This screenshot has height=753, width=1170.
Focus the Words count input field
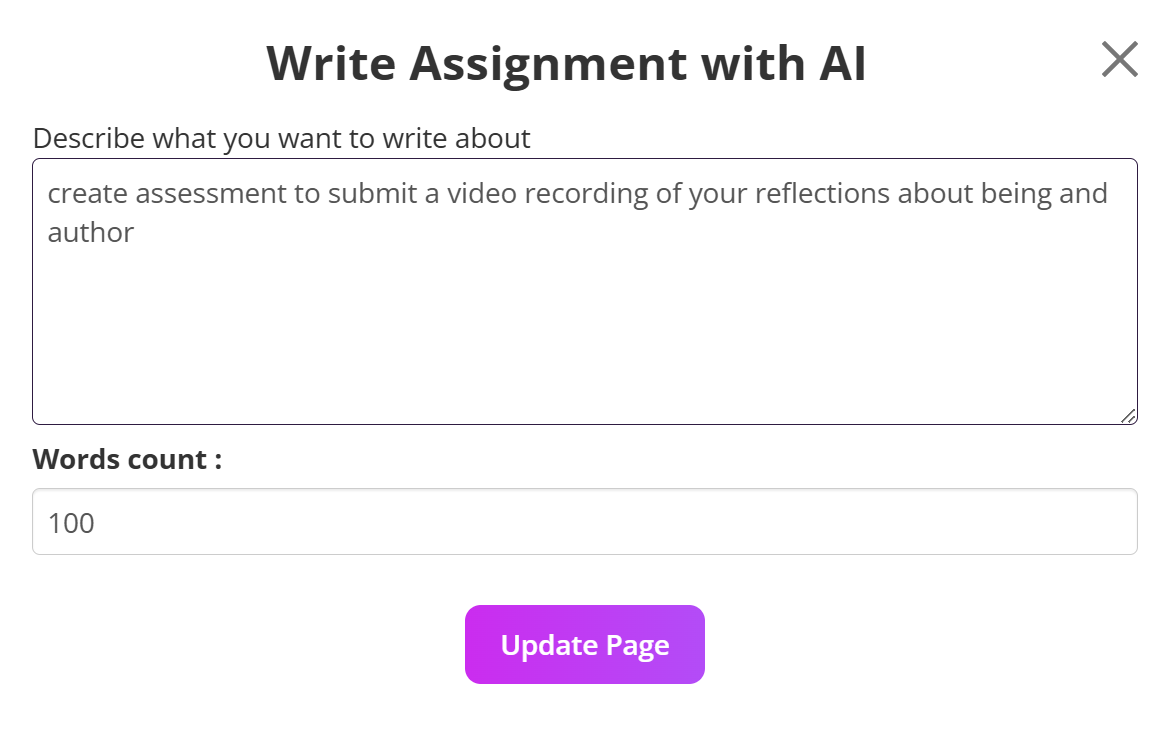coord(584,522)
